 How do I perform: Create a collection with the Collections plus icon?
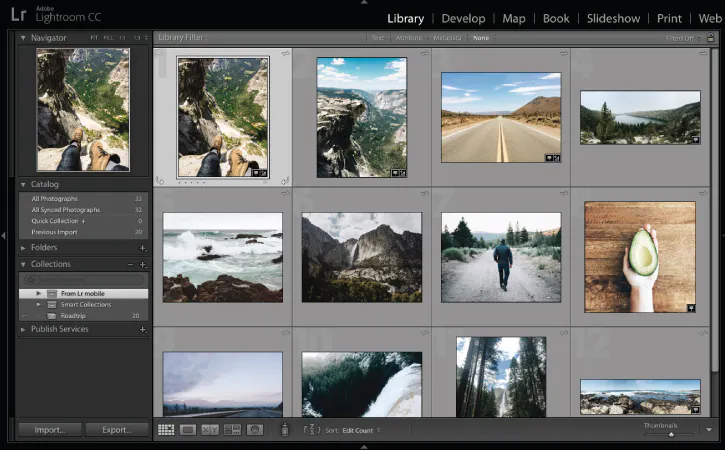[143, 265]
